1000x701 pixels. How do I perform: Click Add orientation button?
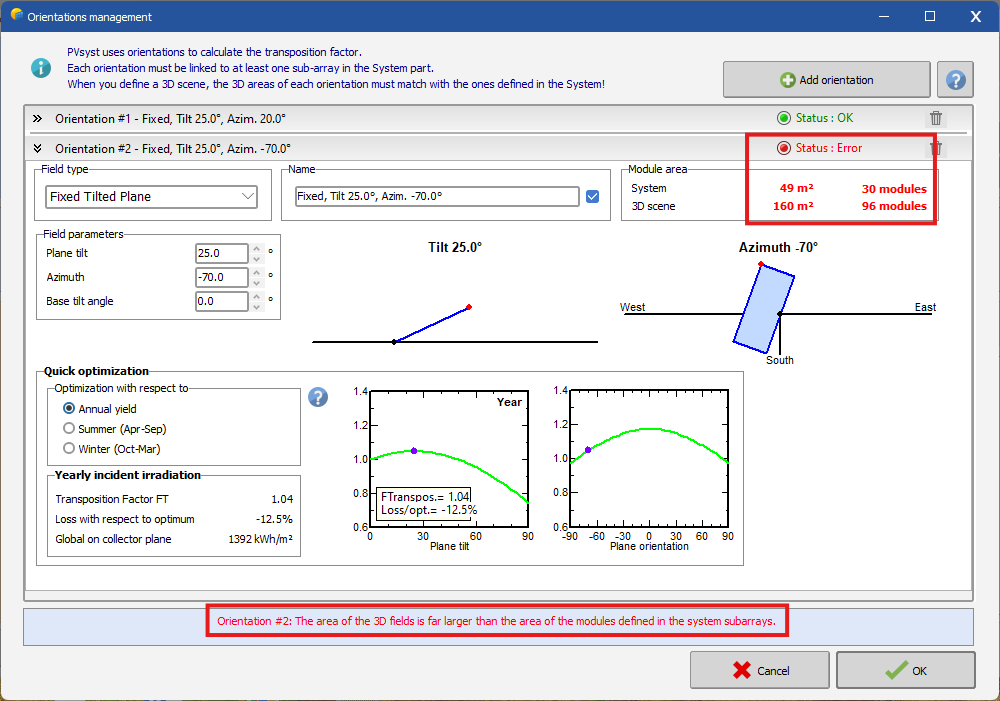click(x=827, y=80)
